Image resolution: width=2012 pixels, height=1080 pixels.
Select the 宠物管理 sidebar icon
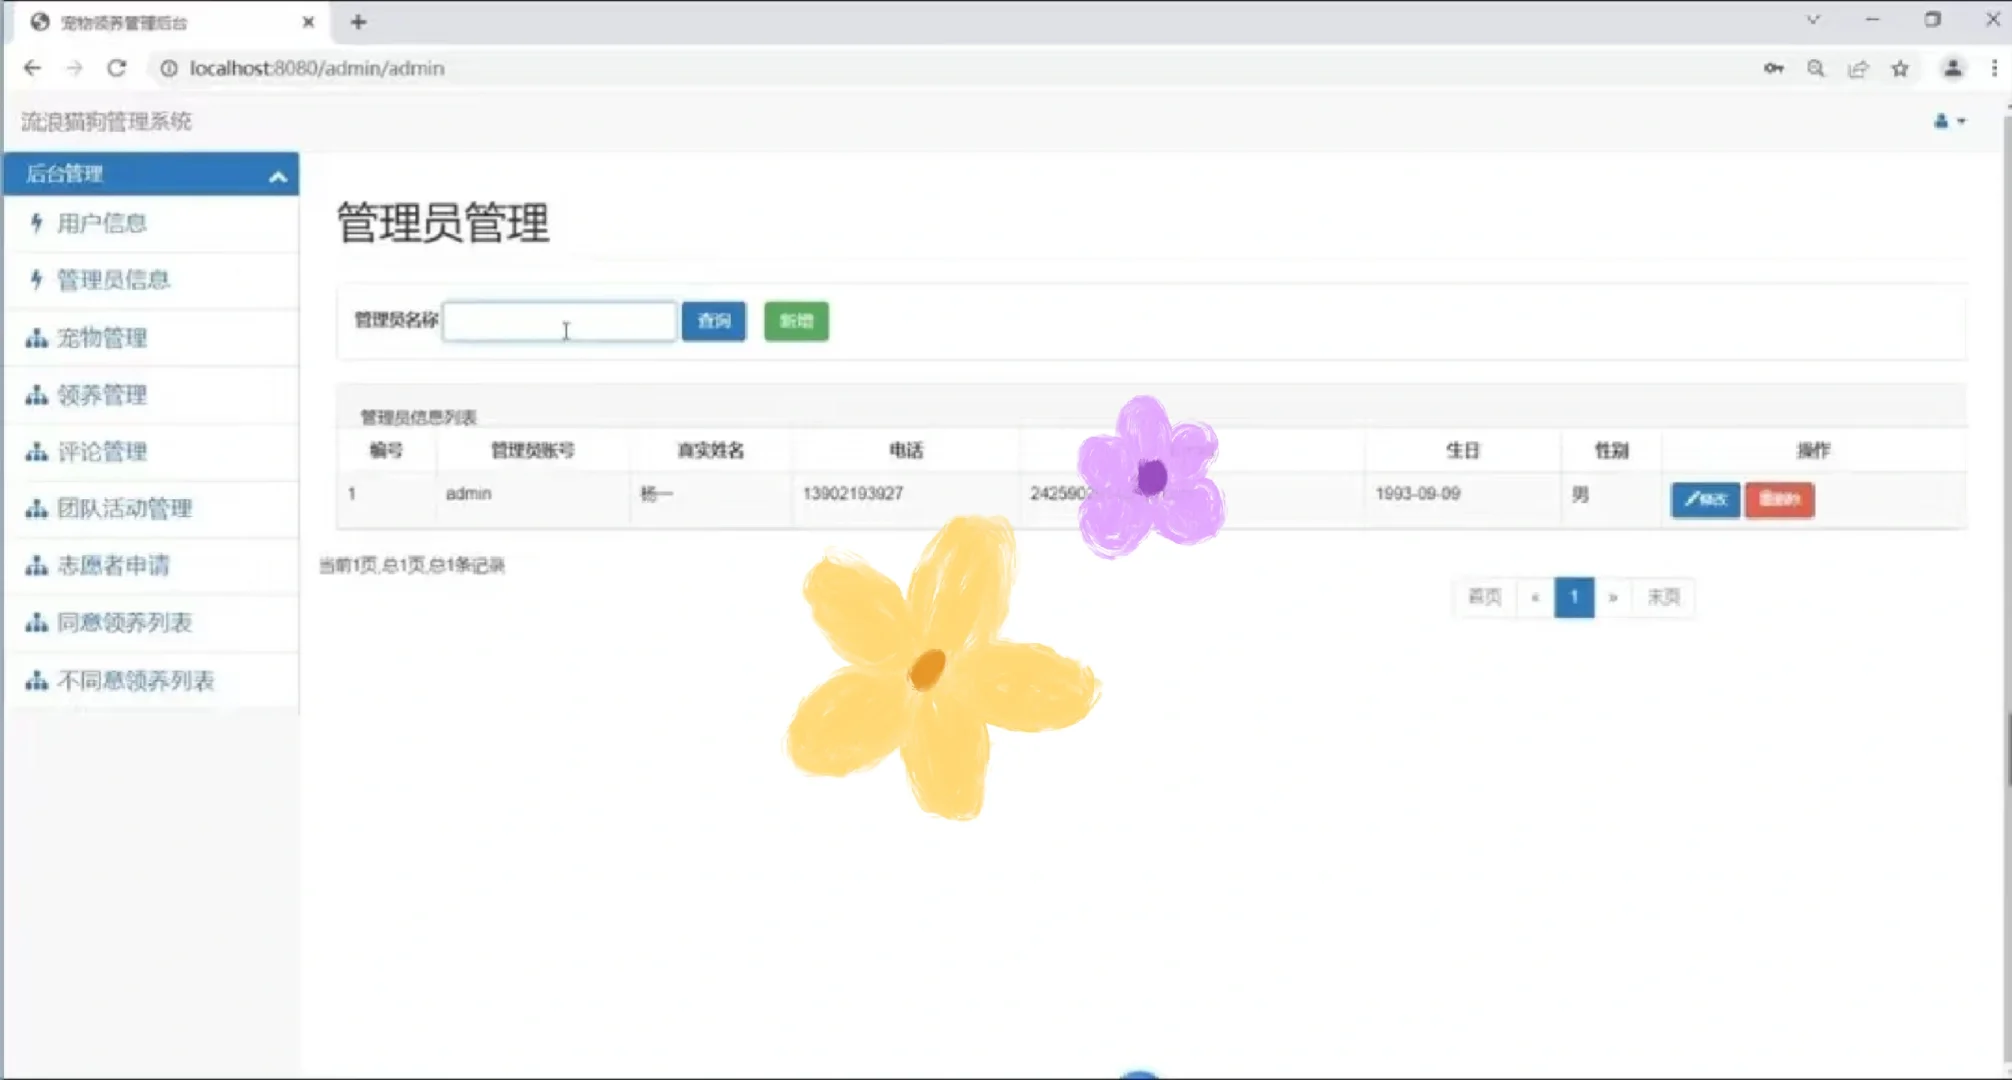[x=34, y=338]
